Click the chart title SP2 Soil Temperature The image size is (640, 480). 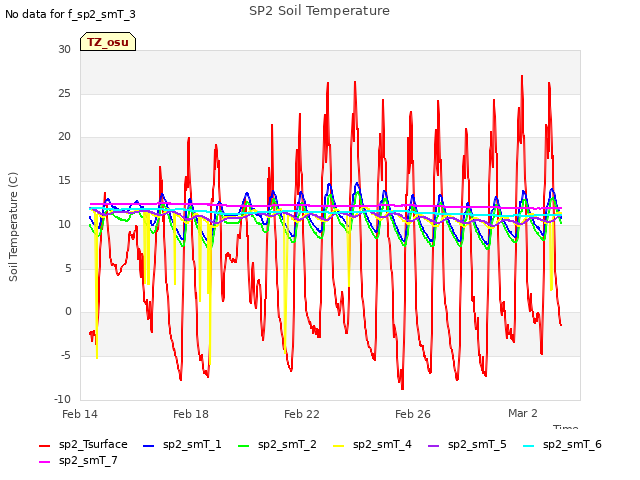[320, 11]
